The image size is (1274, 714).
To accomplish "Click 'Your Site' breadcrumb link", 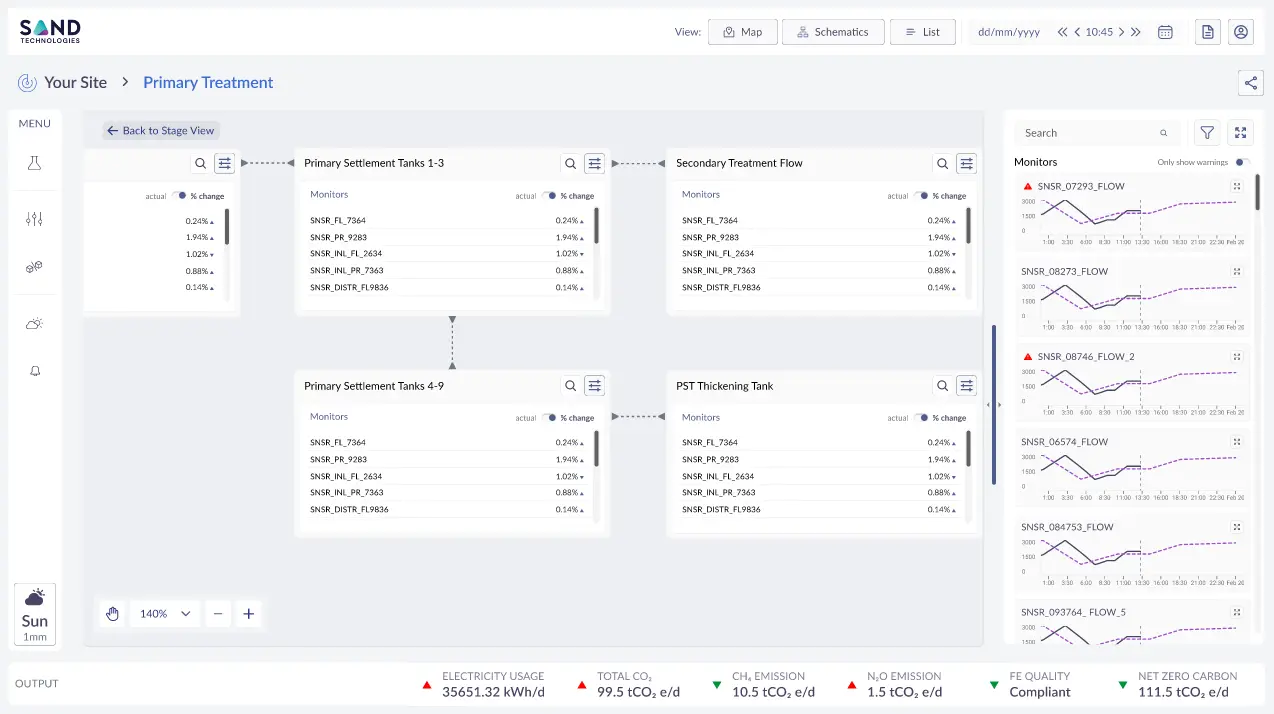I will pos(75,83).
